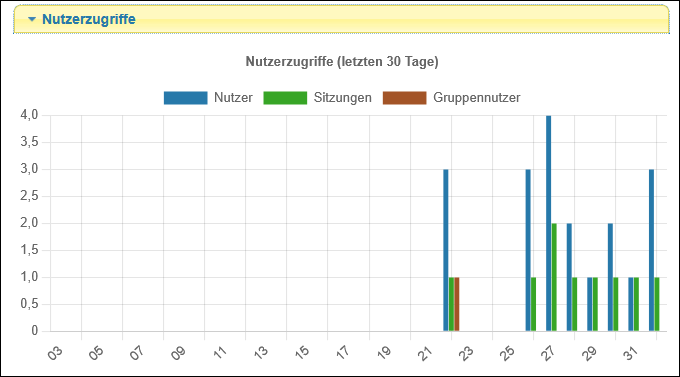Click the green Sitzungen bar reaching 2,0
The width and height of the screenshot is (680, 377).
554,277
